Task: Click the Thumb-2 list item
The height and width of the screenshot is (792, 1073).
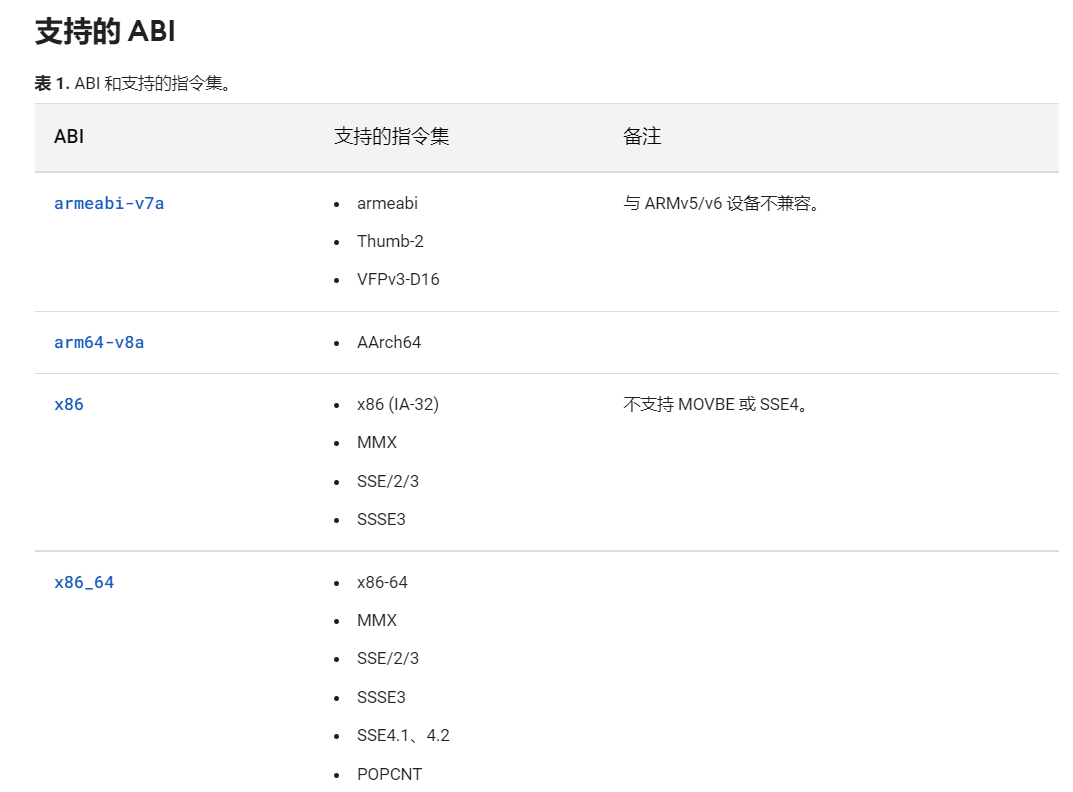Action: (390, 241)
